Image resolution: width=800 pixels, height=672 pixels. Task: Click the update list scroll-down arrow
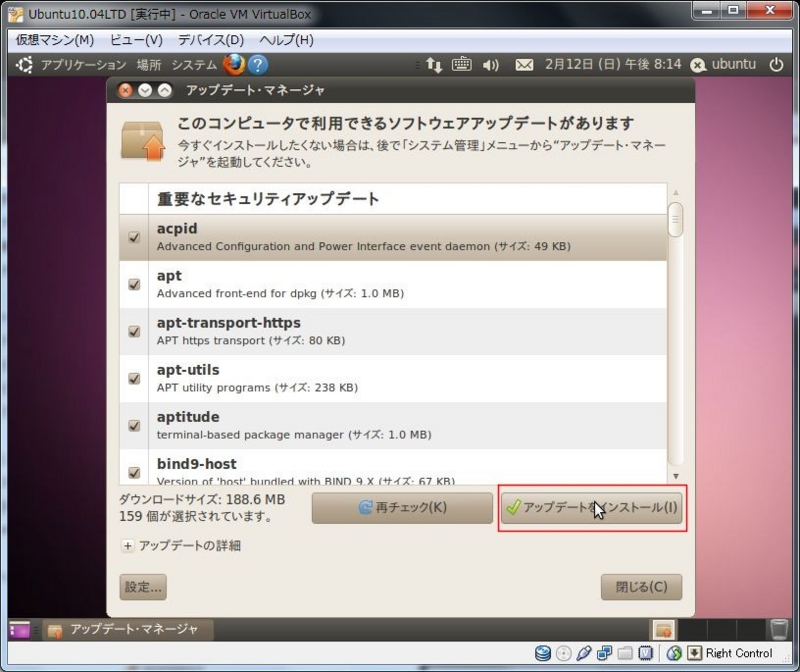tap(676, 476)
